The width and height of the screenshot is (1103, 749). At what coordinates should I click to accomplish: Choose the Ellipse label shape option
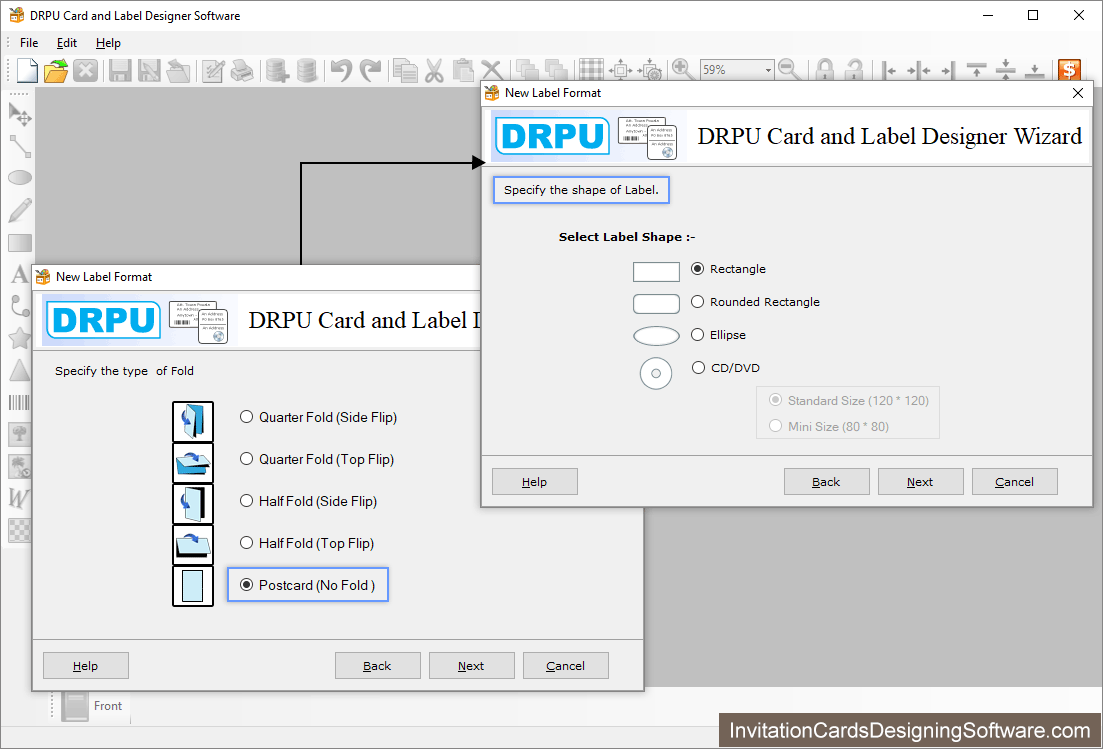coord(697,335)
